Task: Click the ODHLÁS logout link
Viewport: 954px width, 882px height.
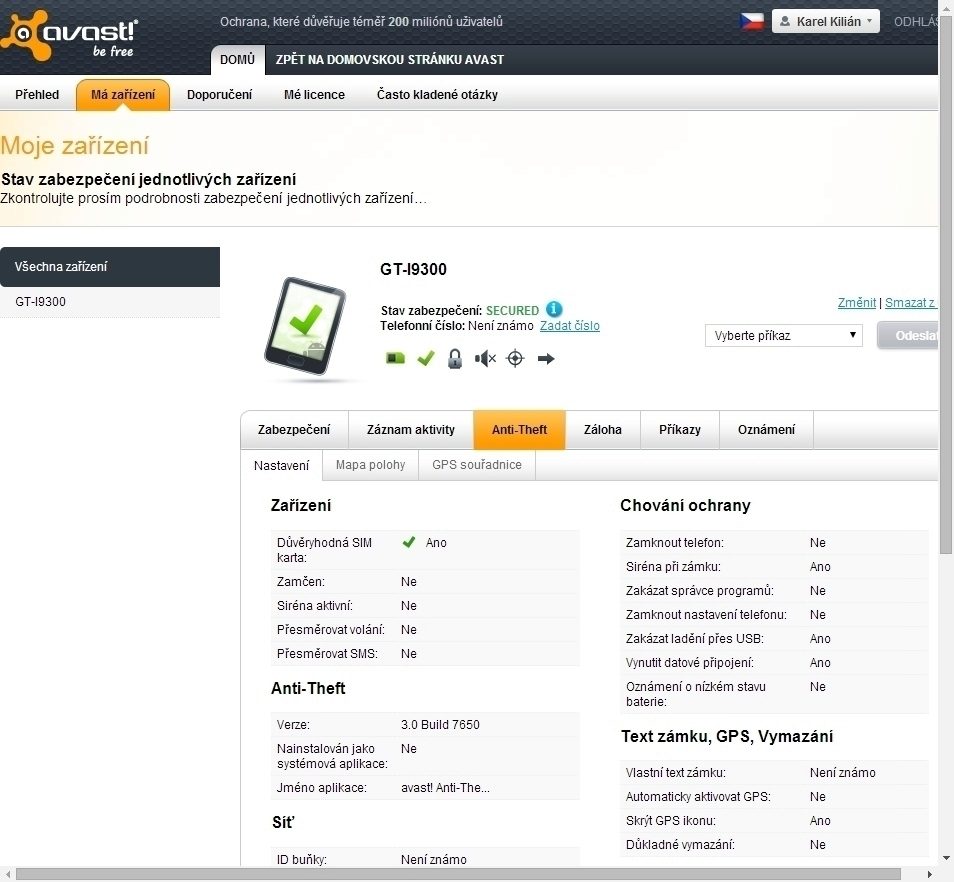Action: coord(916,21)
